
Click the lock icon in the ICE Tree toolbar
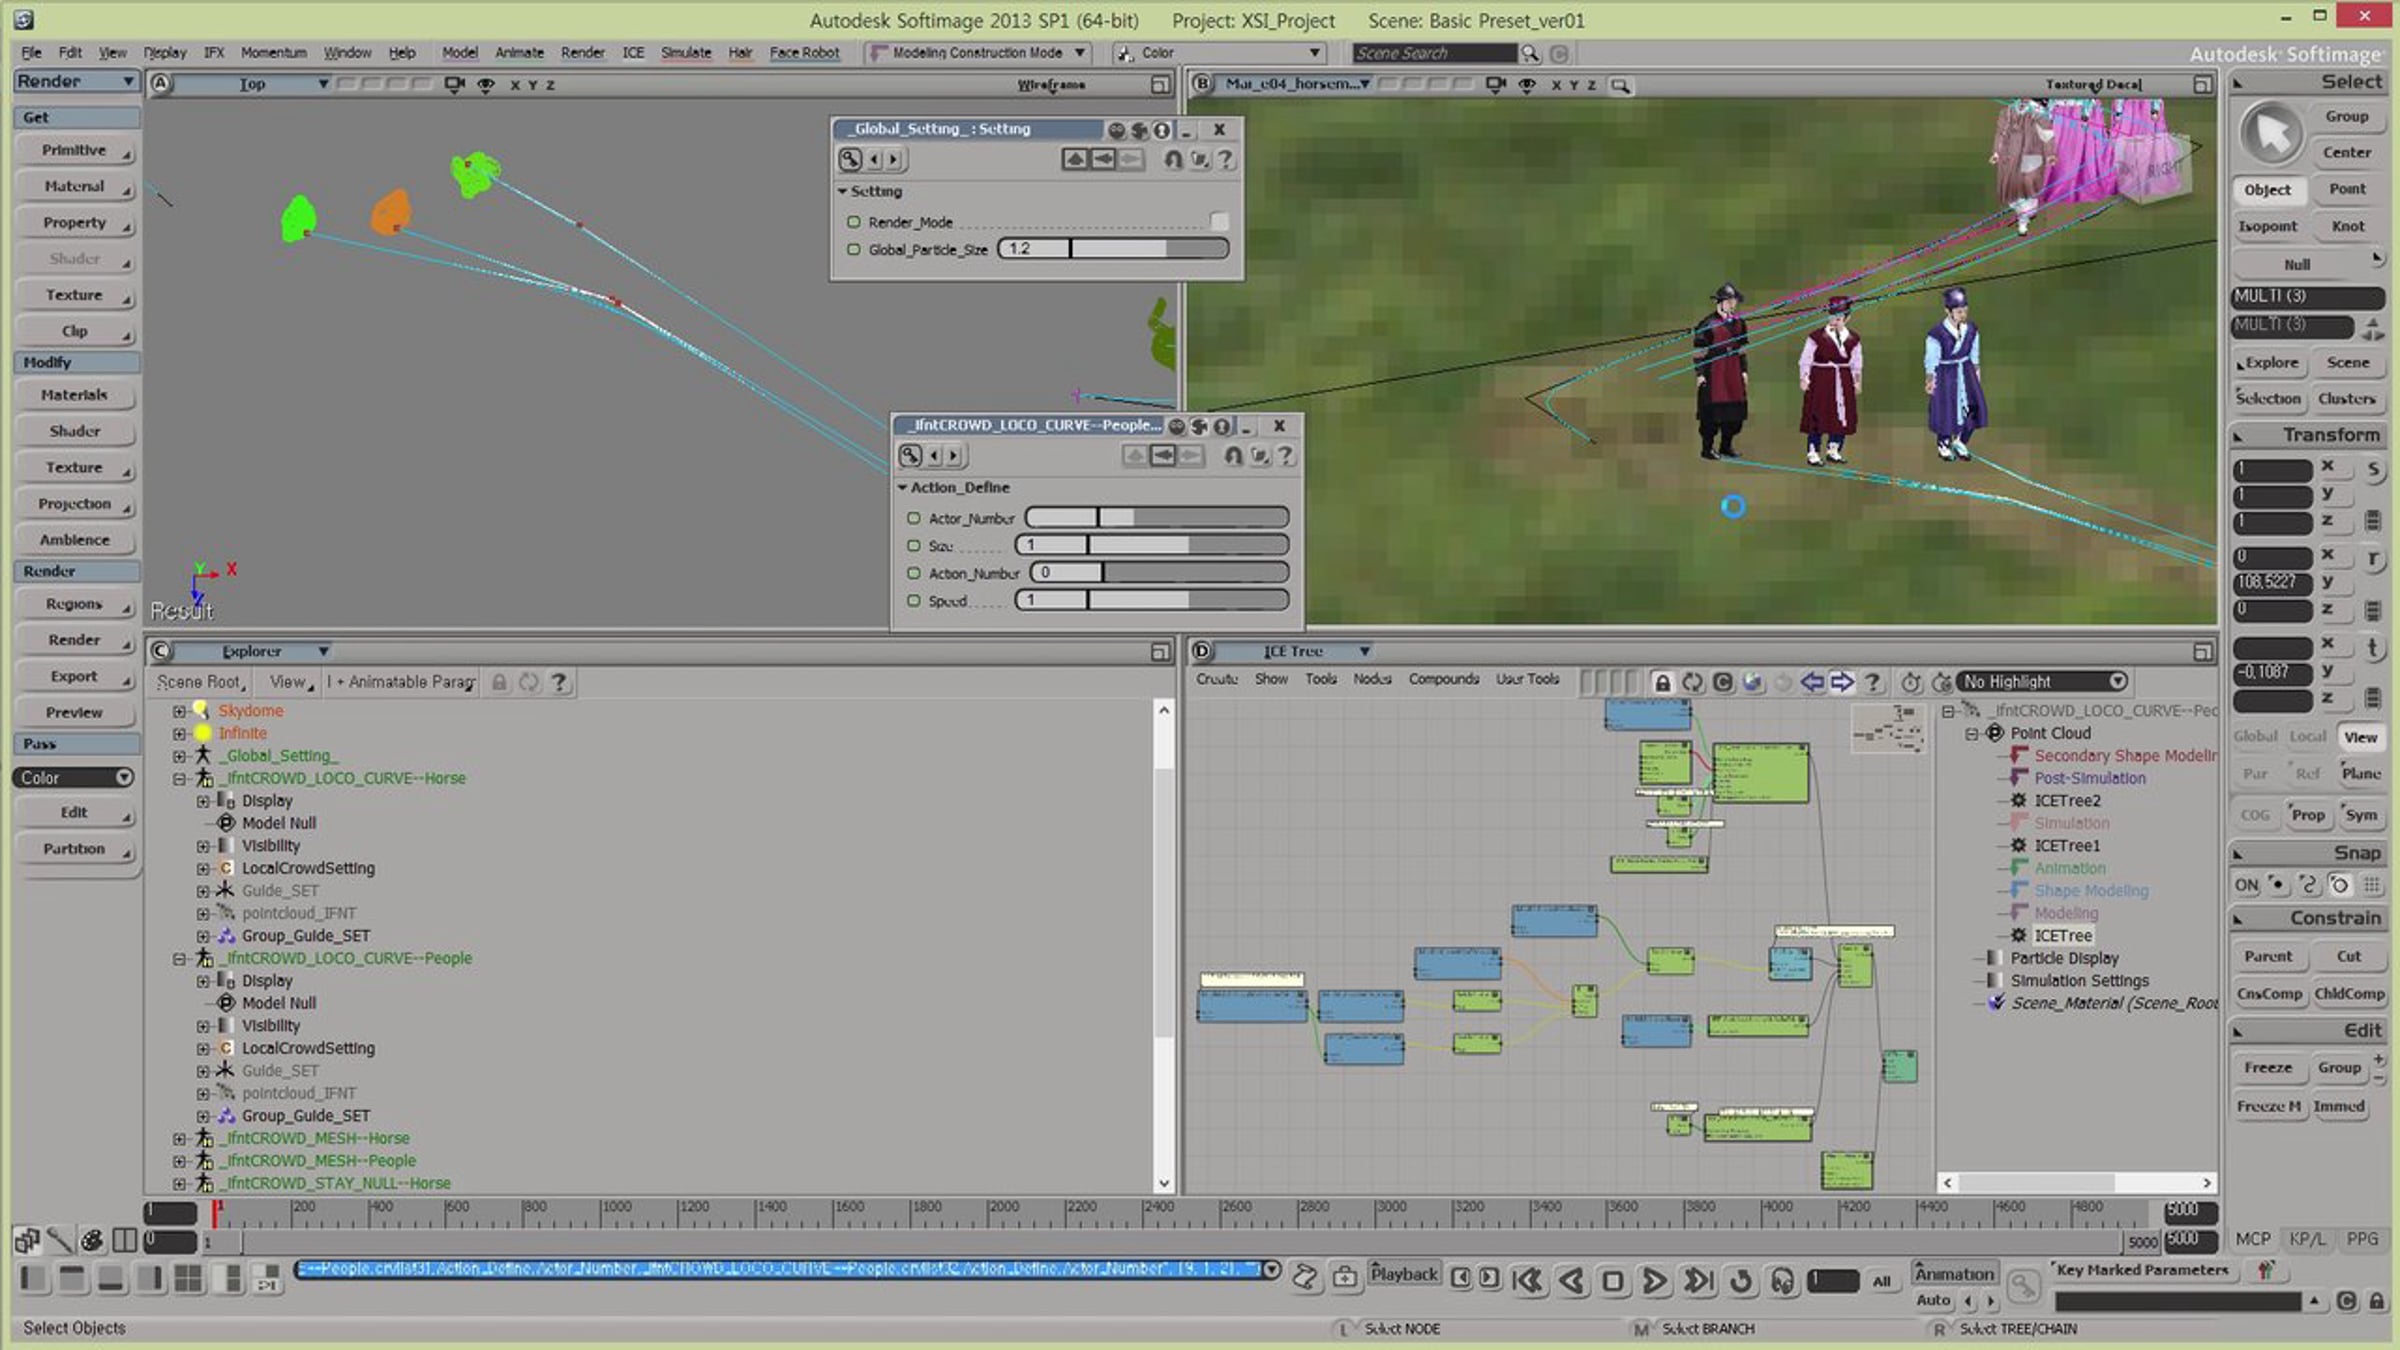1662,682
